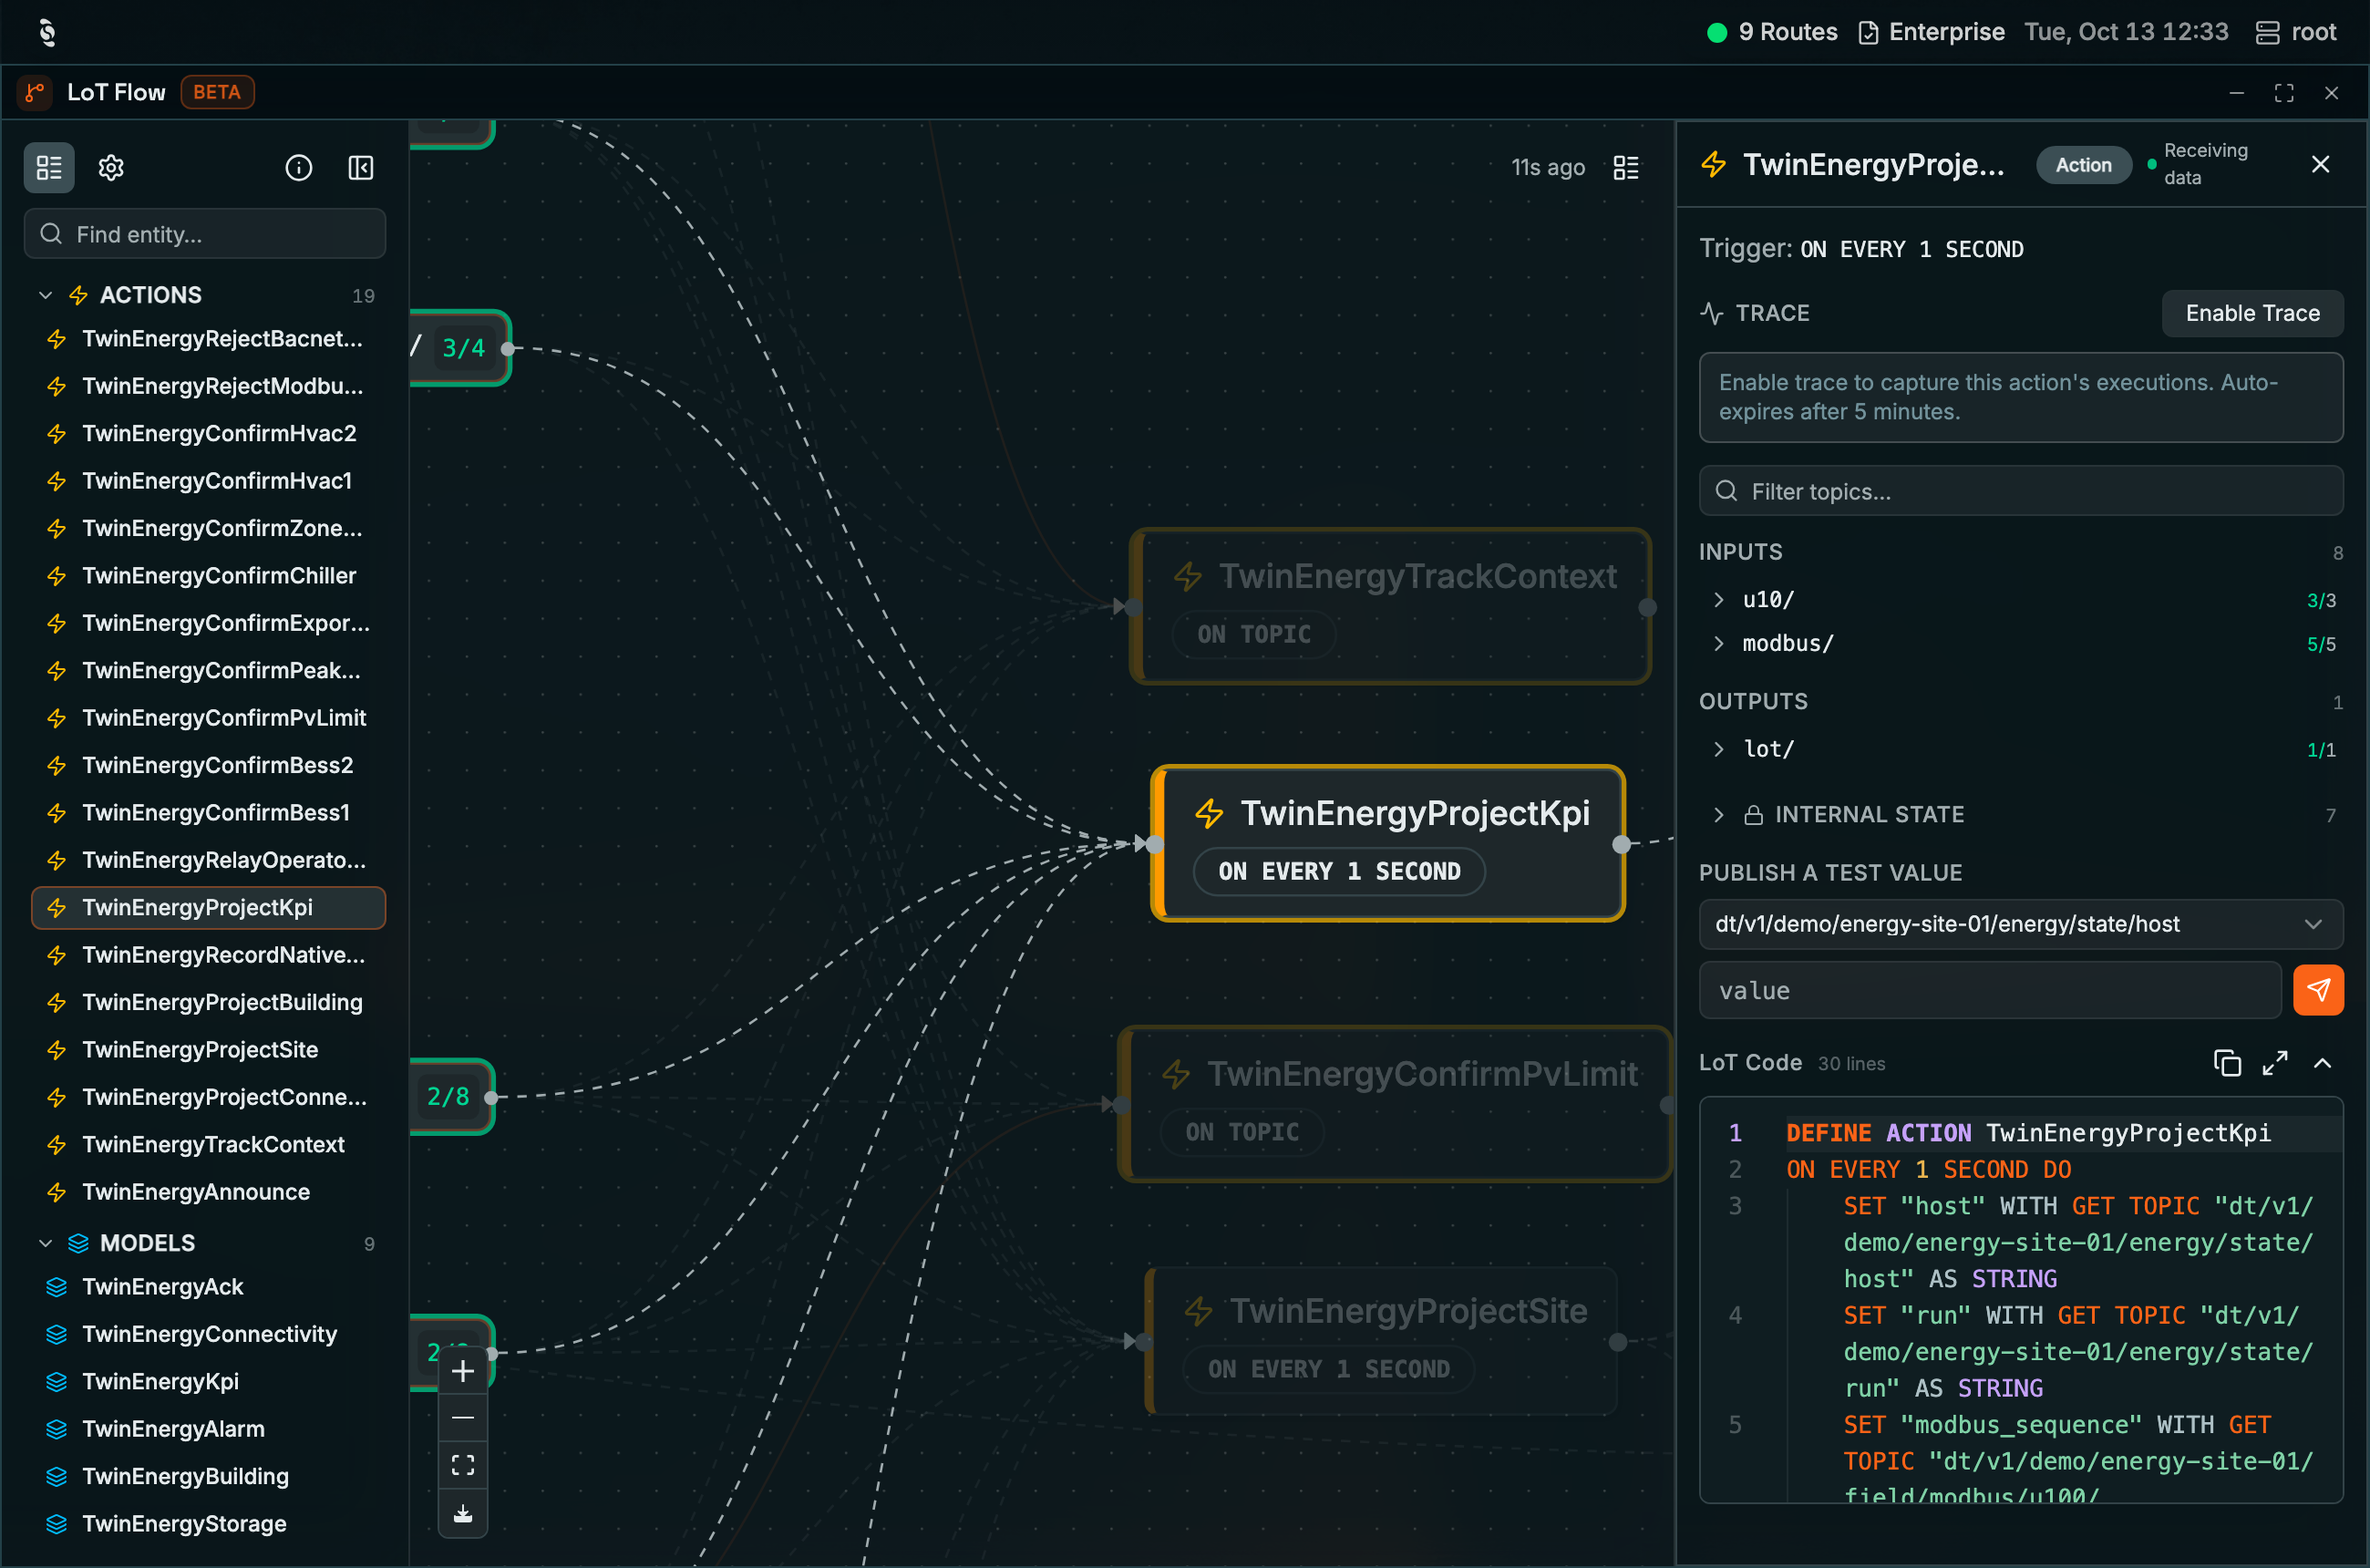Check the 9 Routes status
This screenshot has width=2370, height=1568.
pyautogui.click(x=1772, y=32)
